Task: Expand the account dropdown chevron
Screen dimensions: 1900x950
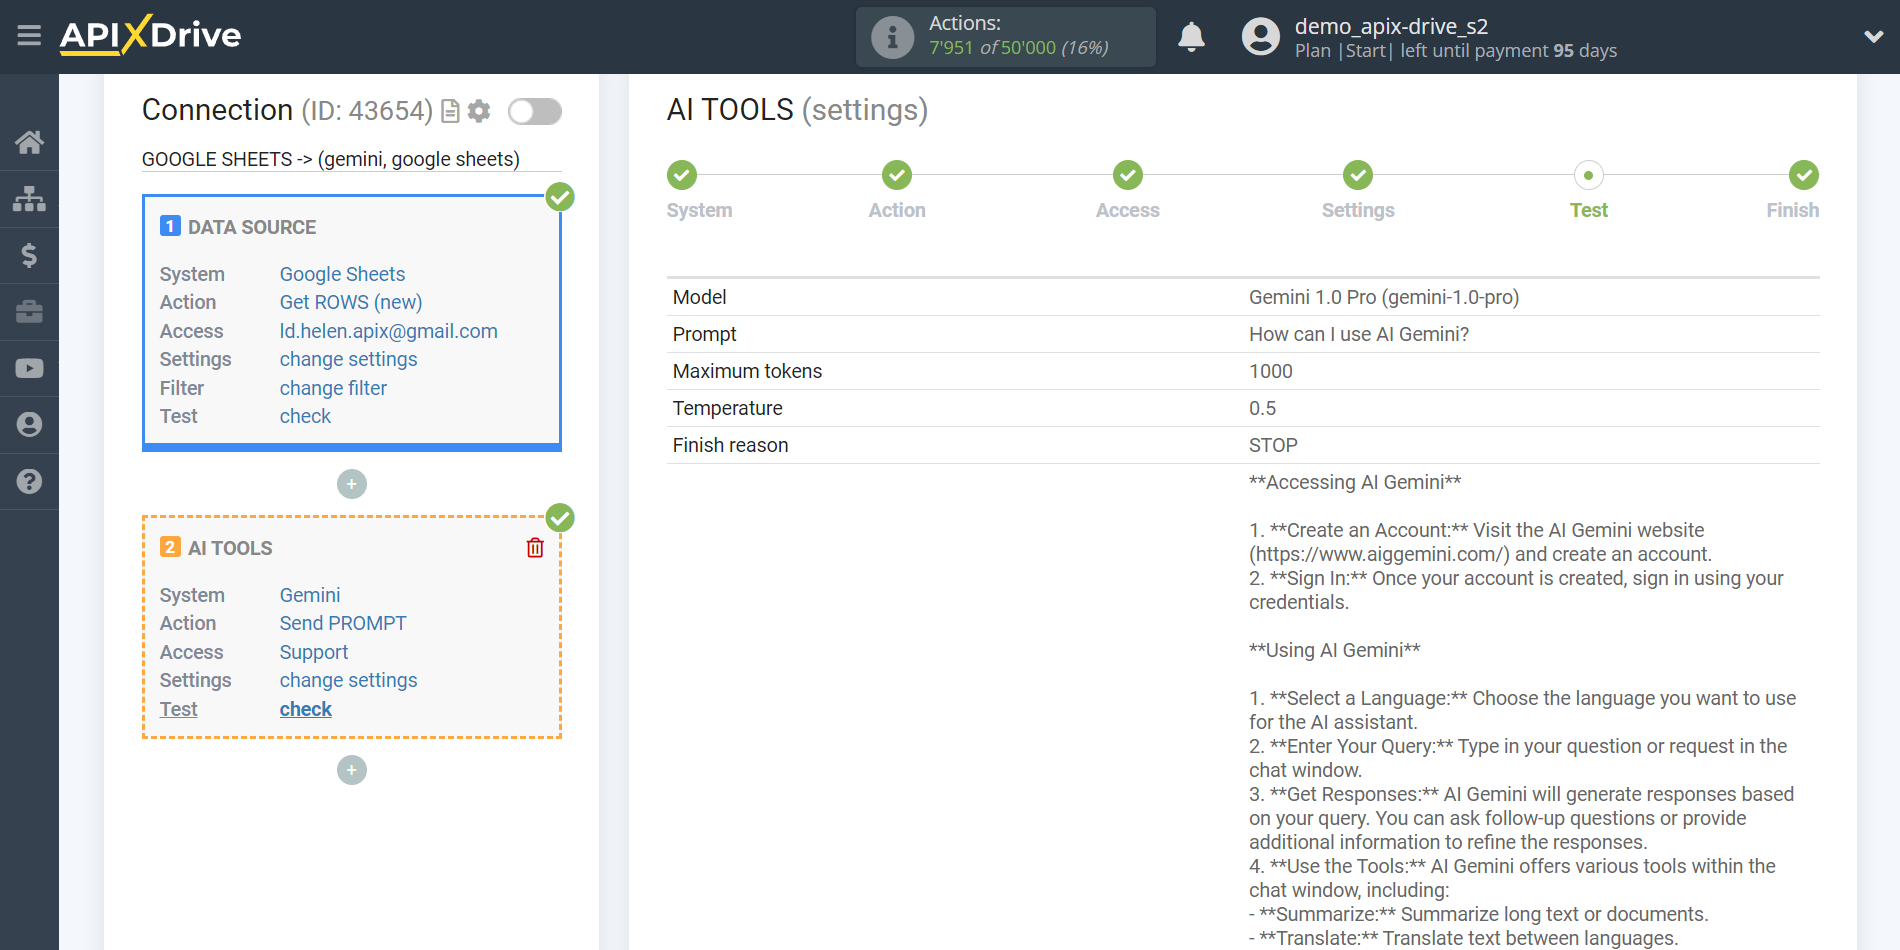Action: click(1873, 37)
